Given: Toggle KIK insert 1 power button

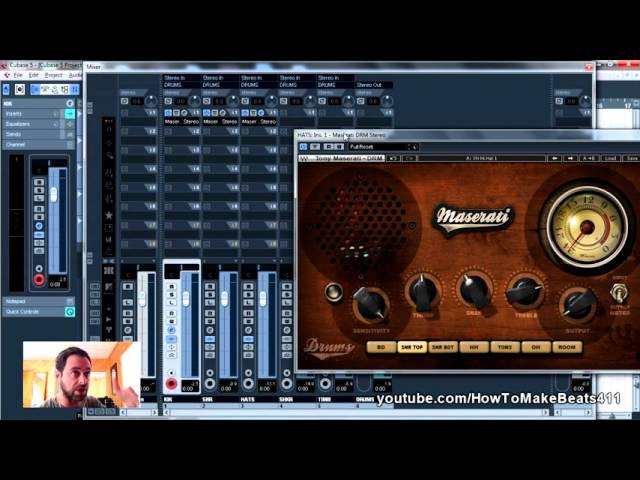Looking at the screenshot, I should (169, 113).
